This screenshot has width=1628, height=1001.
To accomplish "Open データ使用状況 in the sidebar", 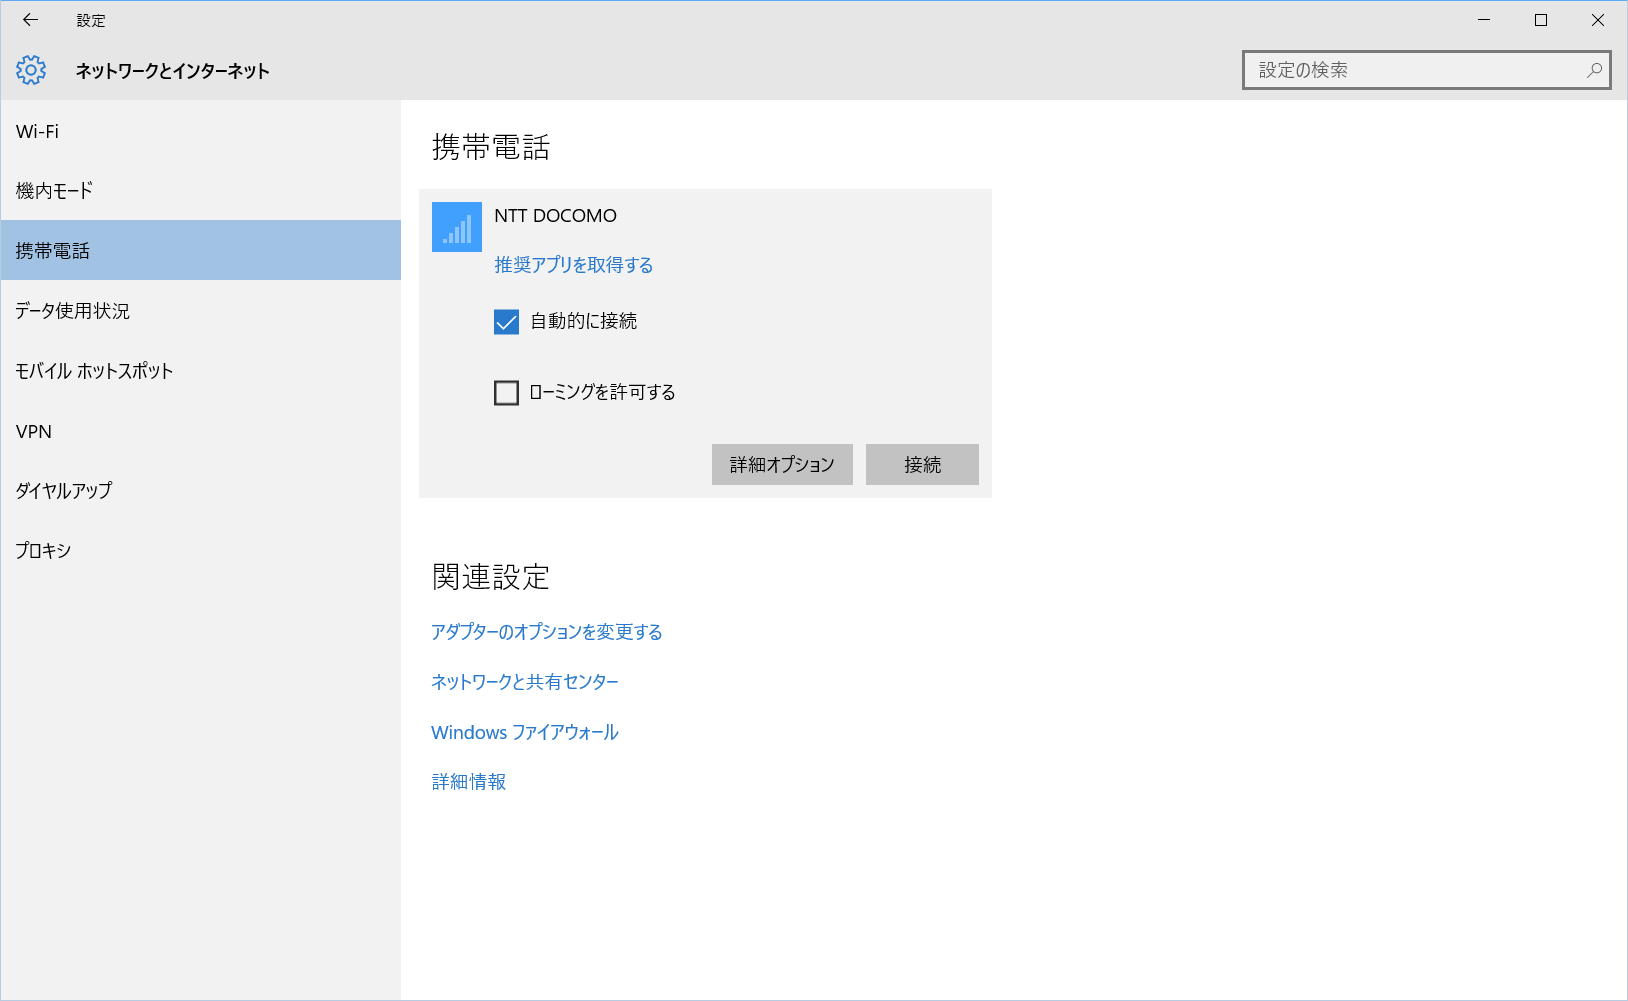I will coord(200,310).
